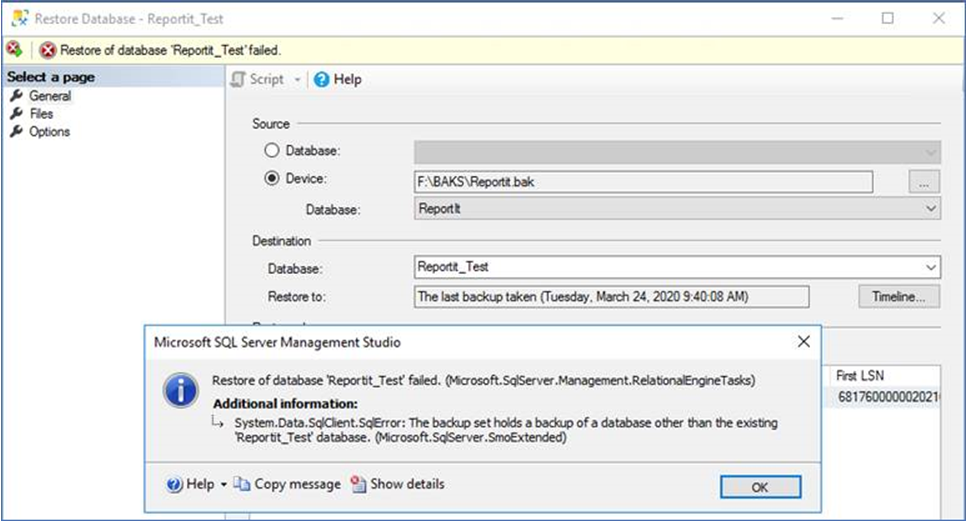Image resolution: width=968 pixels, height=523 pixels.
Task: Open the Options page
Action: [x=49, y=132]
